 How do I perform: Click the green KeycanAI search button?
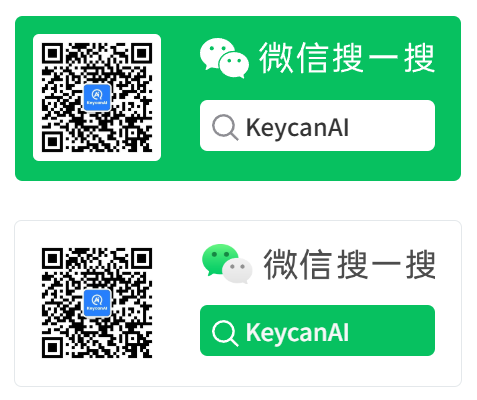point(317,330)
